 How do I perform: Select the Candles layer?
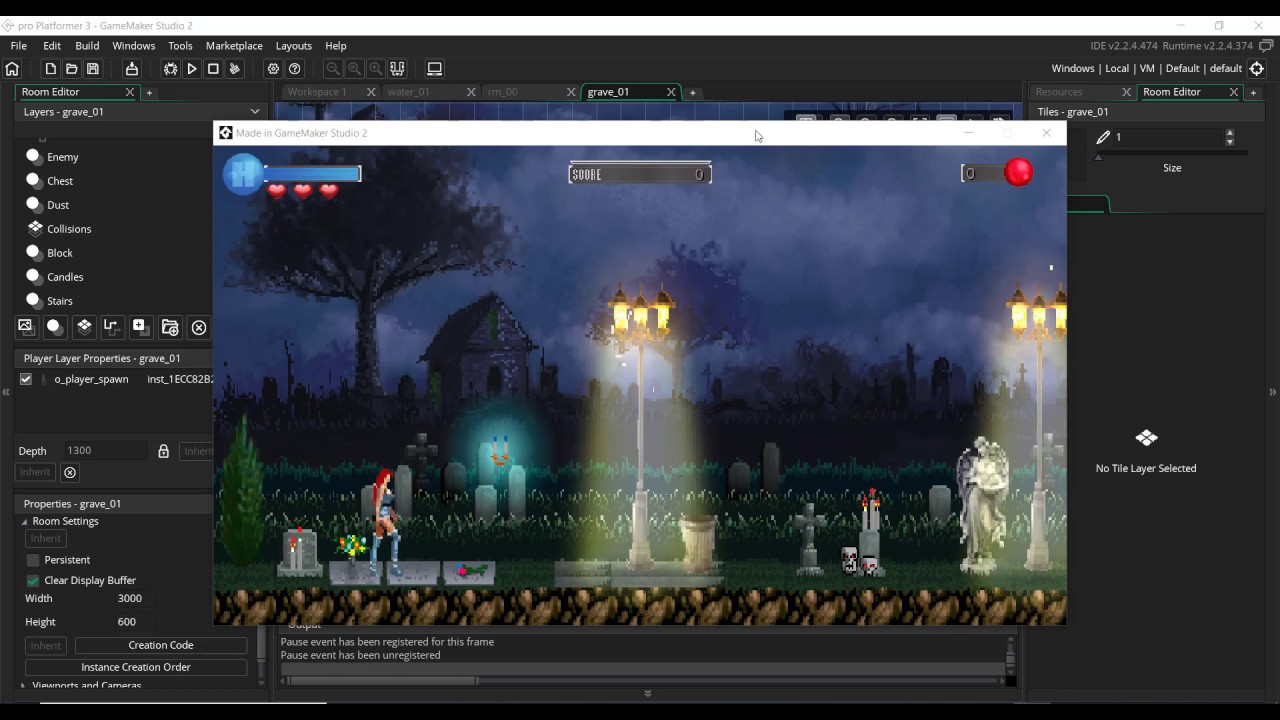point(65,277)
